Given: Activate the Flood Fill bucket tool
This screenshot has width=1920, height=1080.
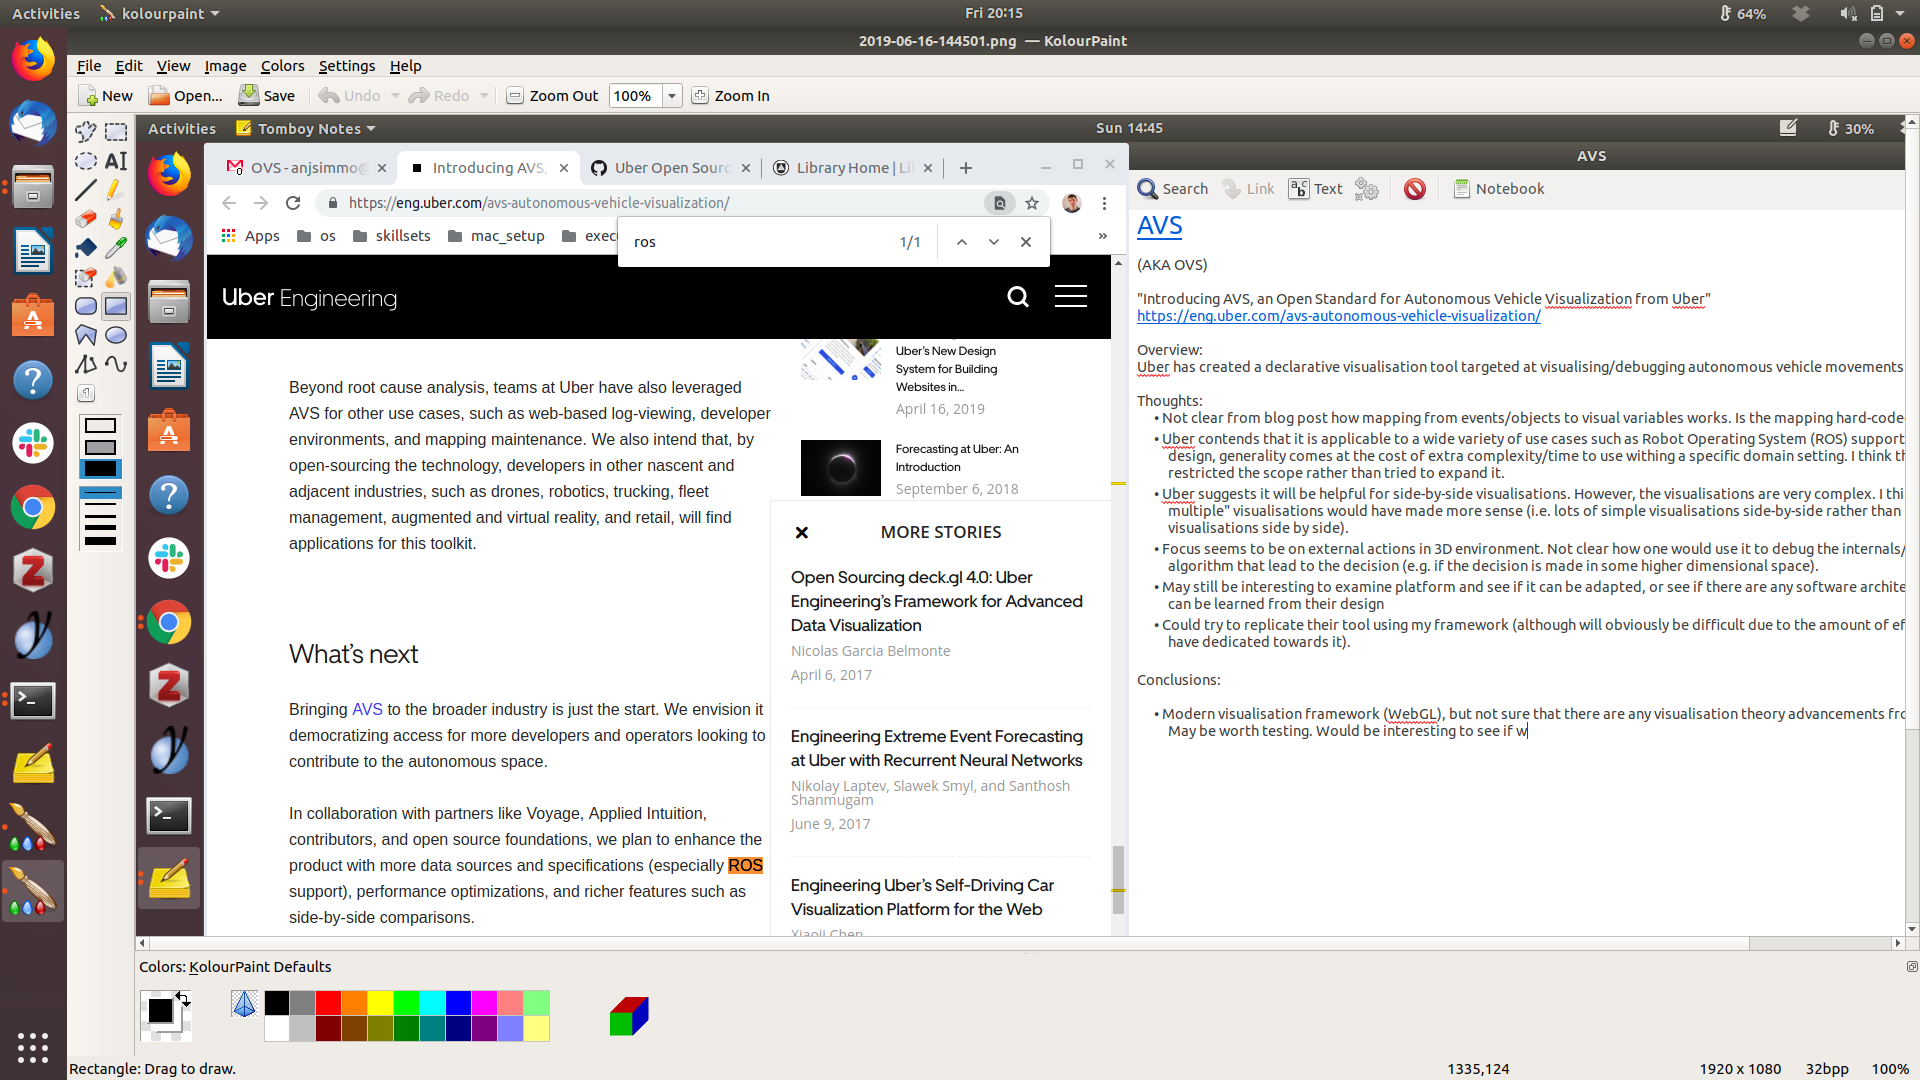Looking at the screenshot, I should 86,247.
